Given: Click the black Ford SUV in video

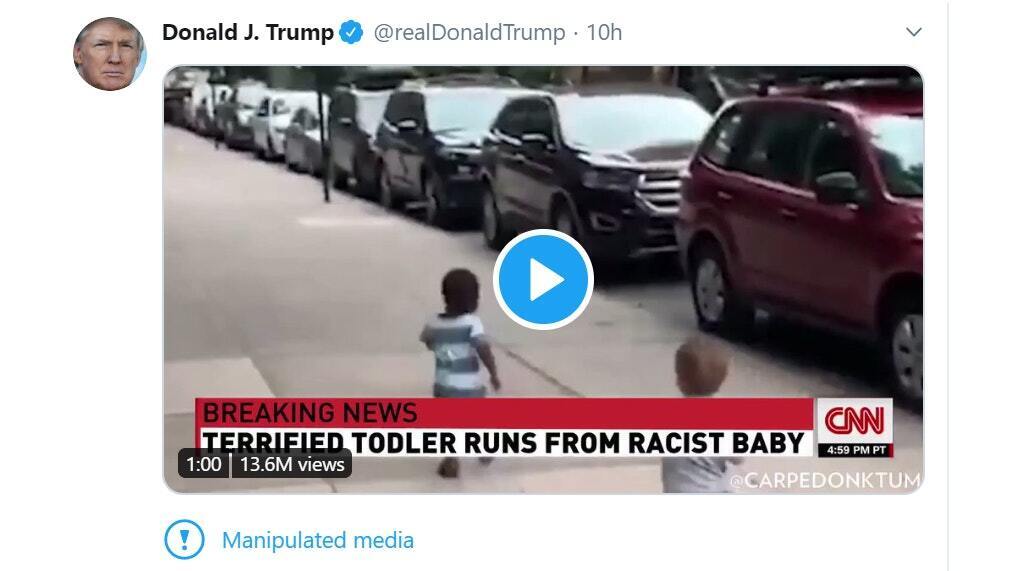Looking at the screenshot, I should click(596, 172).
